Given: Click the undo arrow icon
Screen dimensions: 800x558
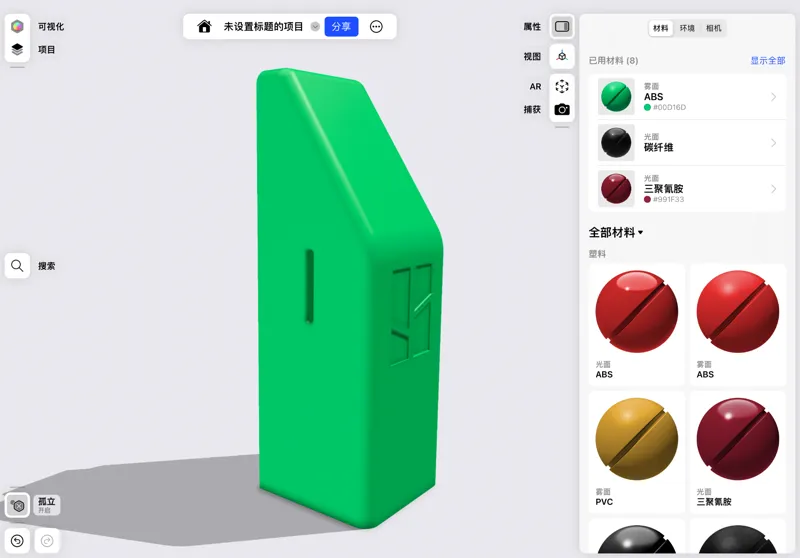Looking at the screenshot, I should [x=17, y=541].
